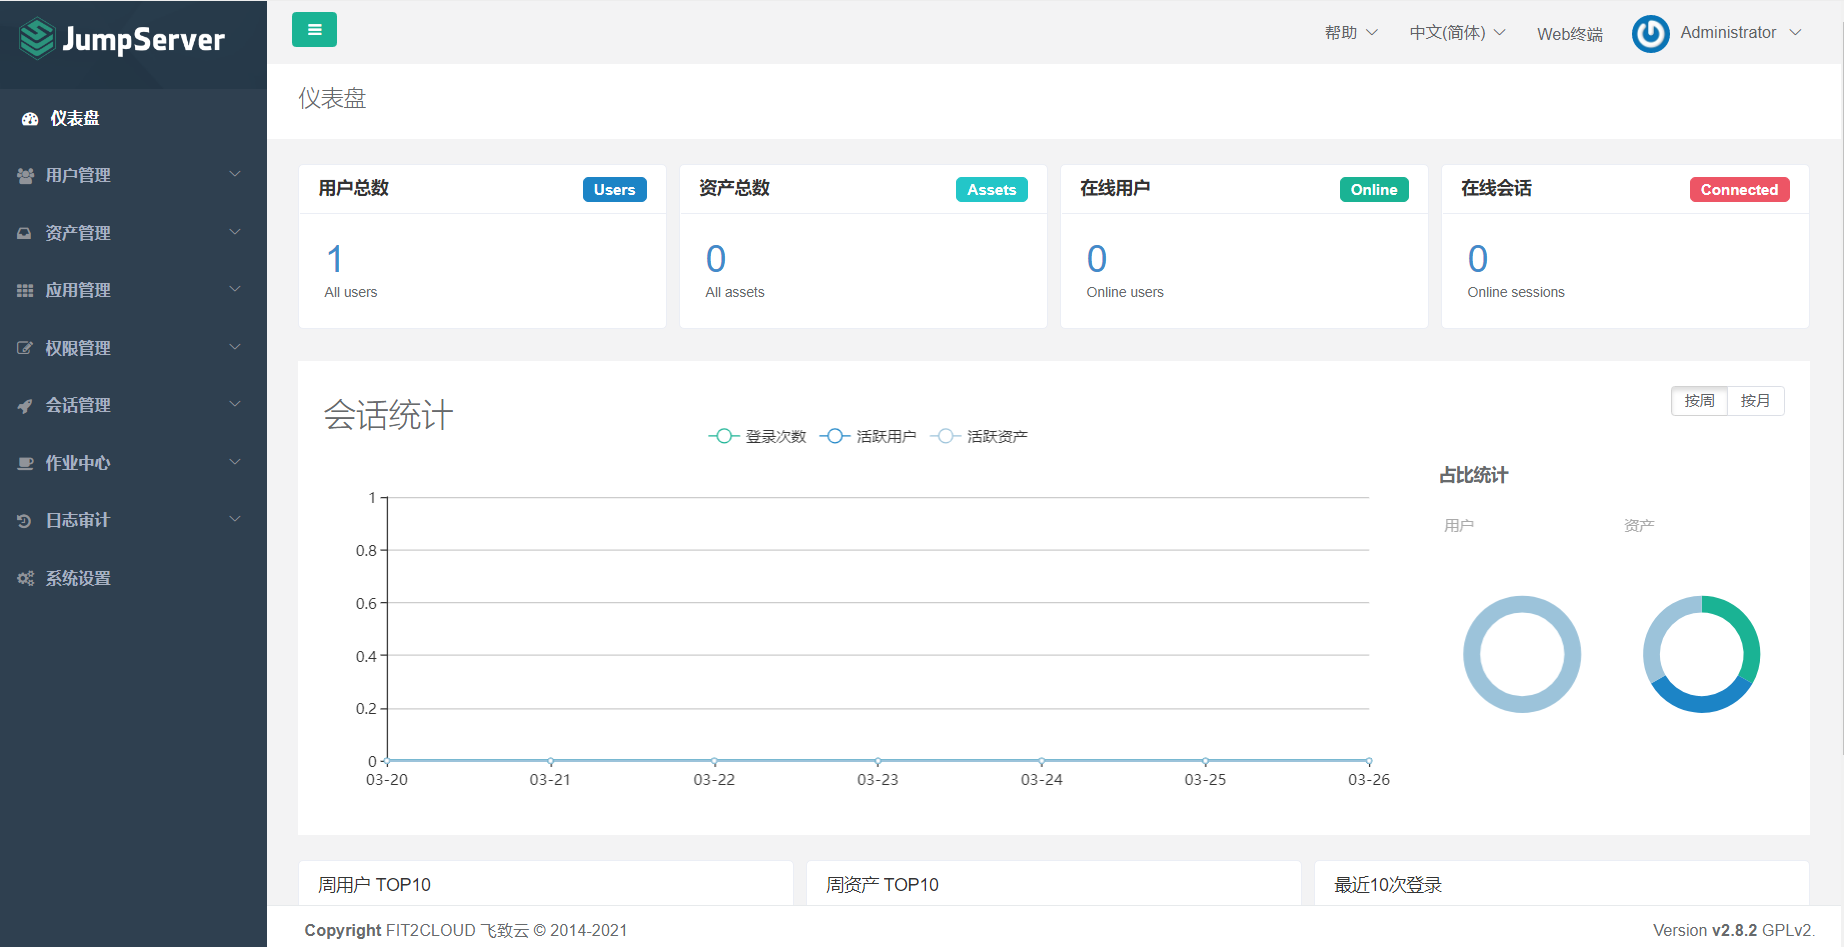Click the system settings gears icon
The image size is (1844, 947).
pyautogui.click(x=25, y=579)
